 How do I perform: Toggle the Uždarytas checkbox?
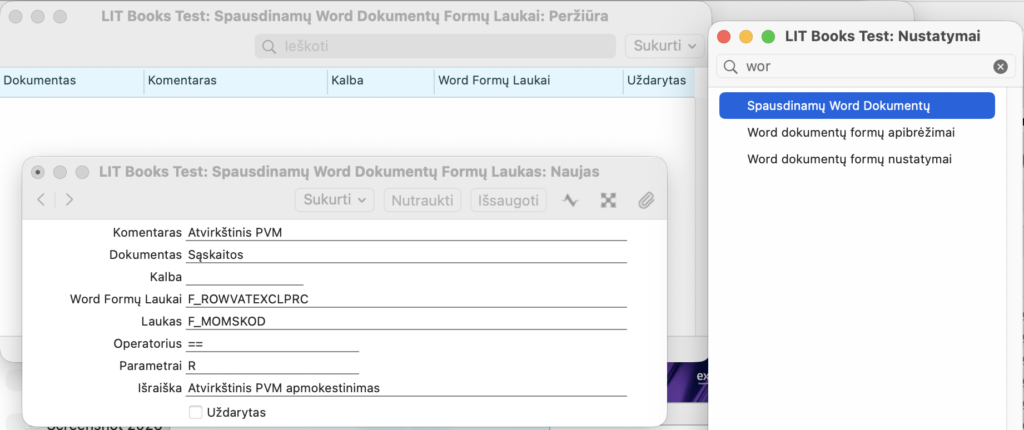[x=195, y=412]
